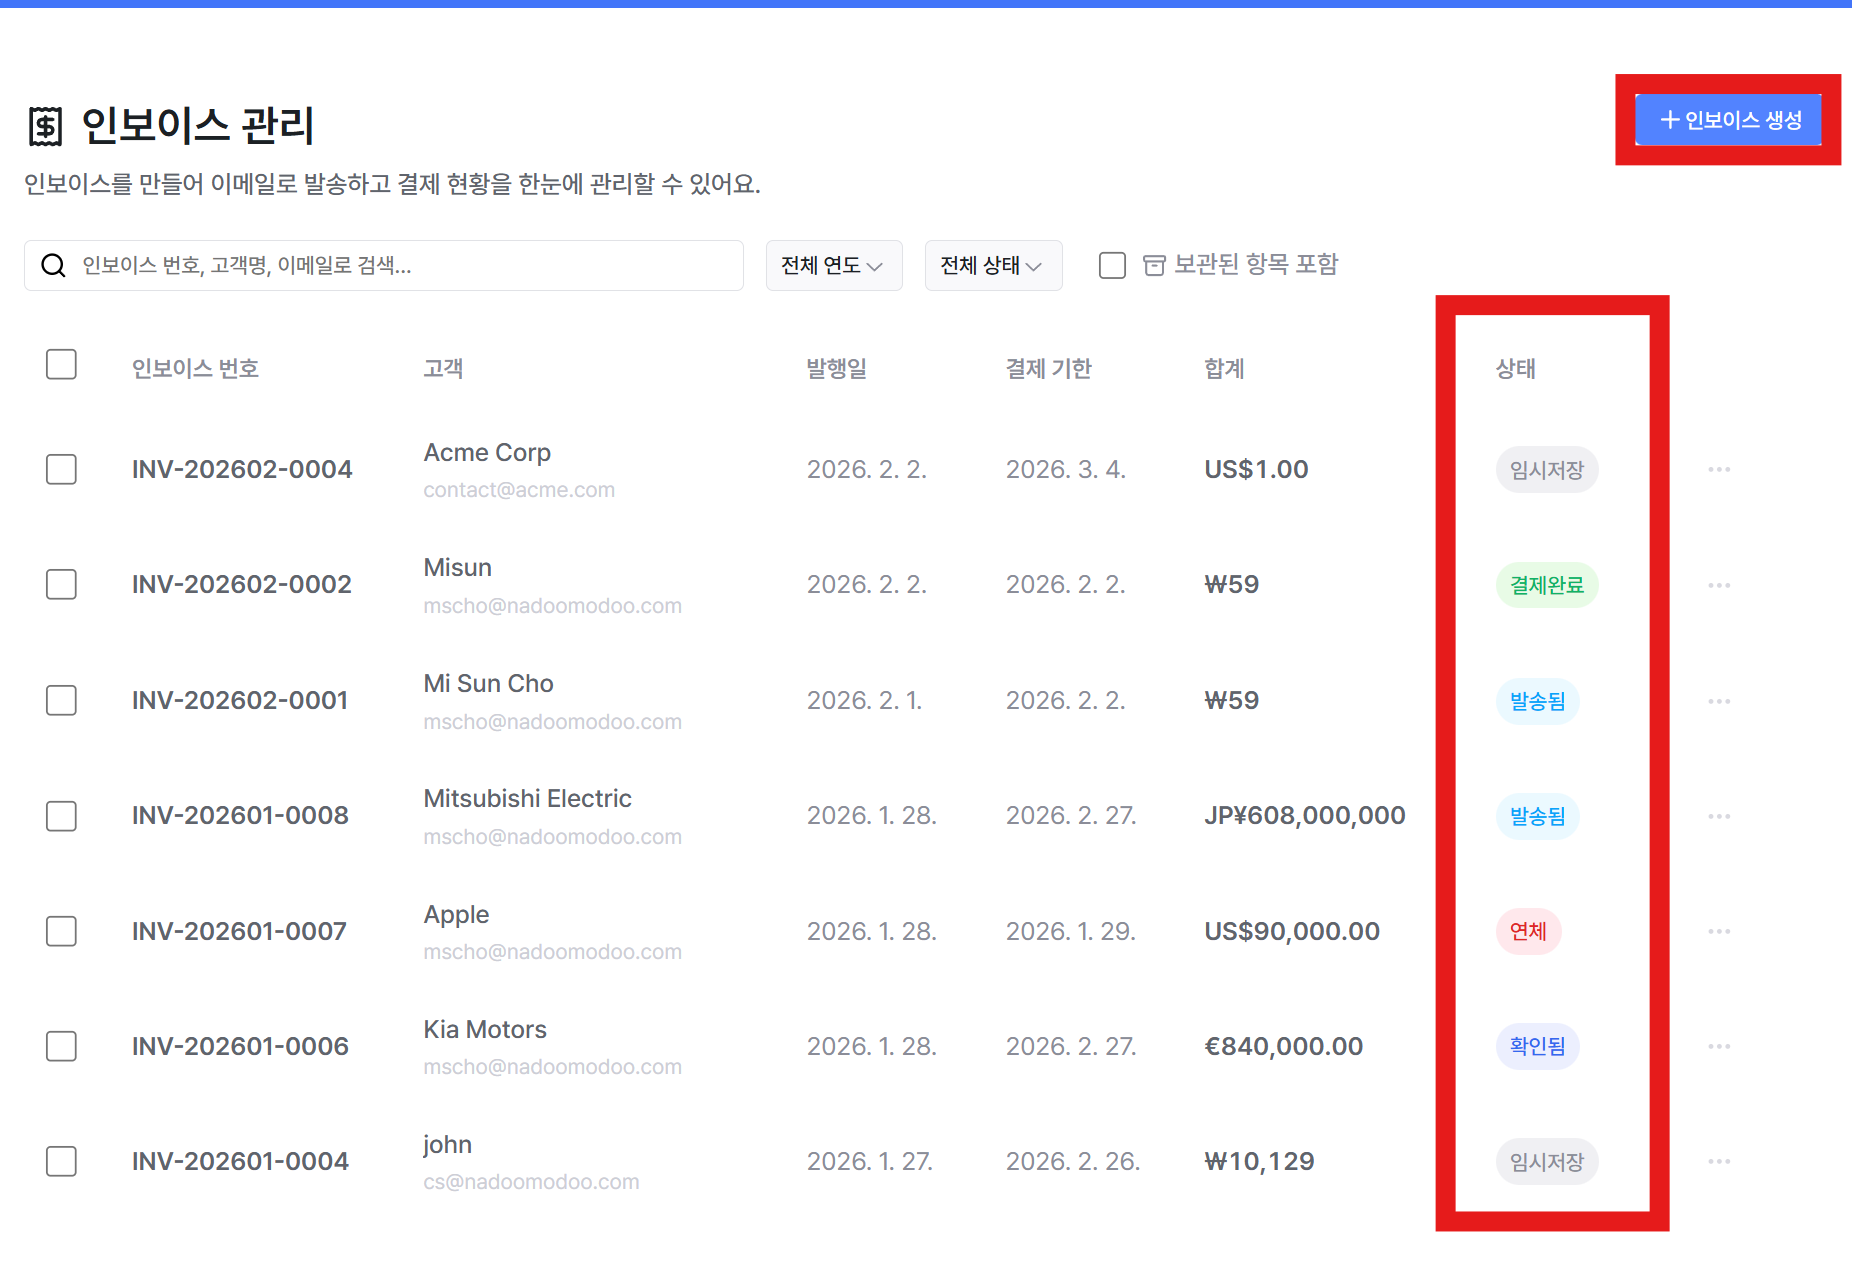Screen dimensions: 1852x1272
Task: Open the ellipsis menu for the Apple invoice
Action: [x=1719, y=931]
